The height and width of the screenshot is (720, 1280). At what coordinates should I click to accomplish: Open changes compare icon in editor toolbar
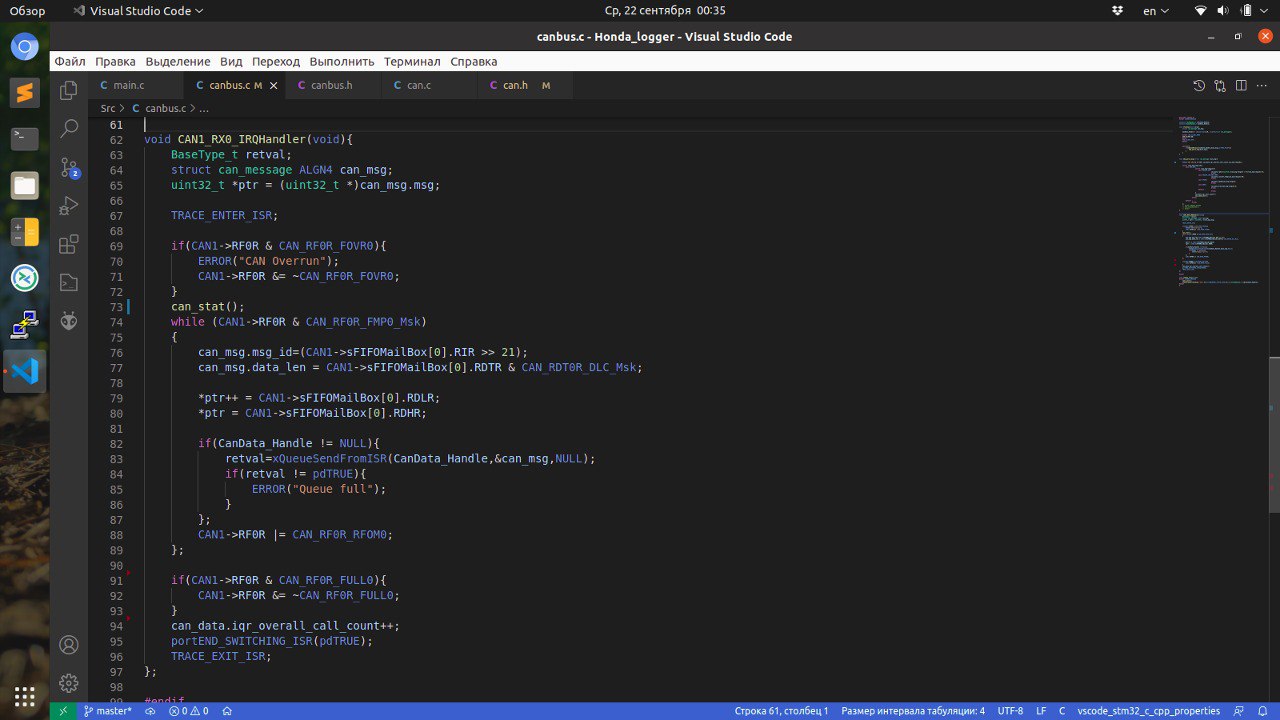tap(1221, 86)
